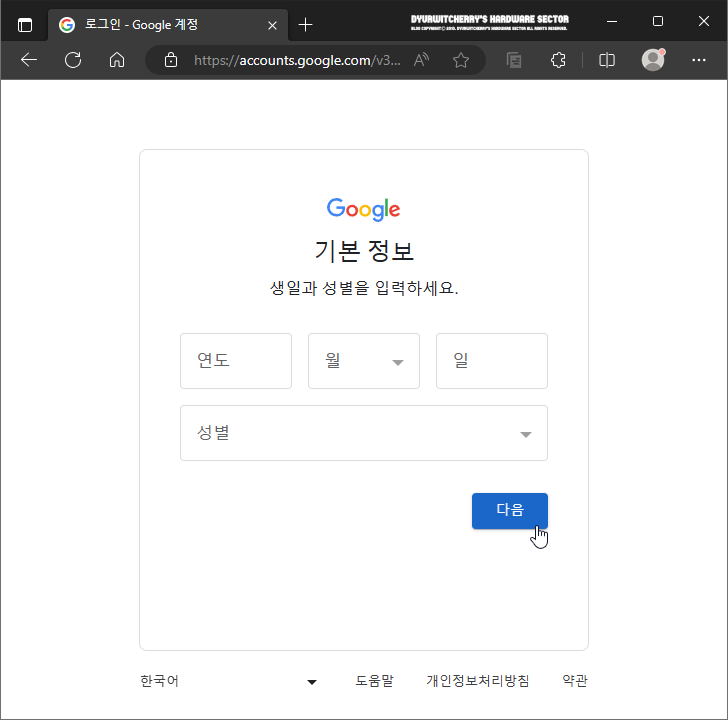Open the browser profile avatar
This screenshot has height=720, width=728.
653,60
